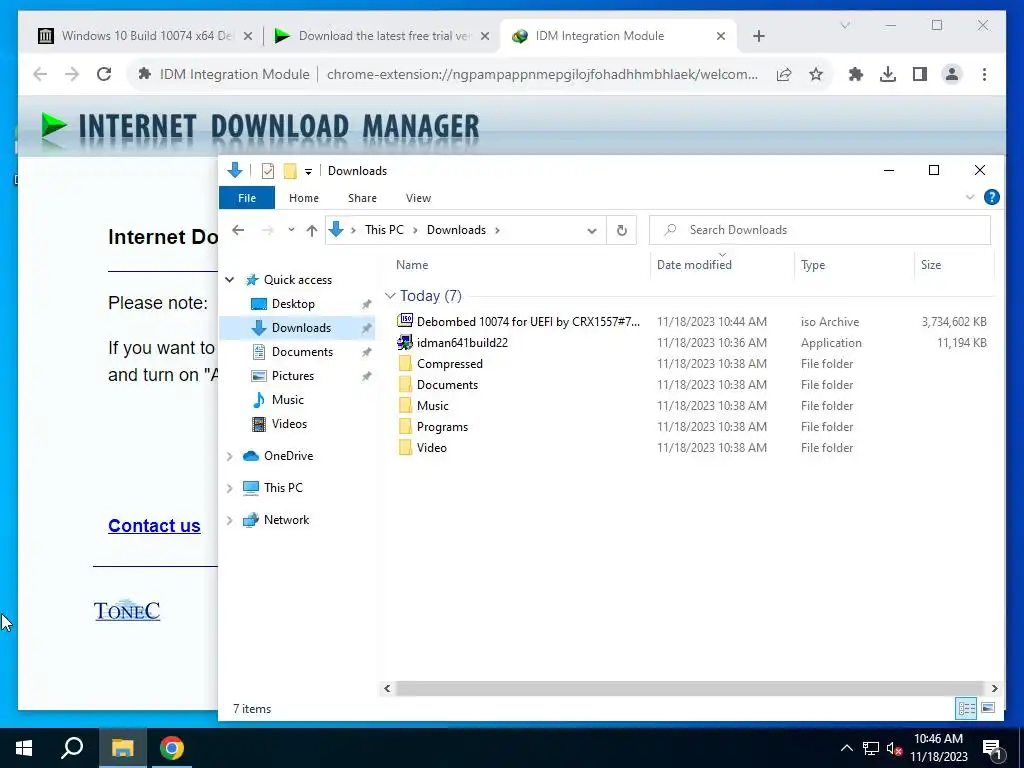Click Chrome back arrow

click(x=40, y=74)
